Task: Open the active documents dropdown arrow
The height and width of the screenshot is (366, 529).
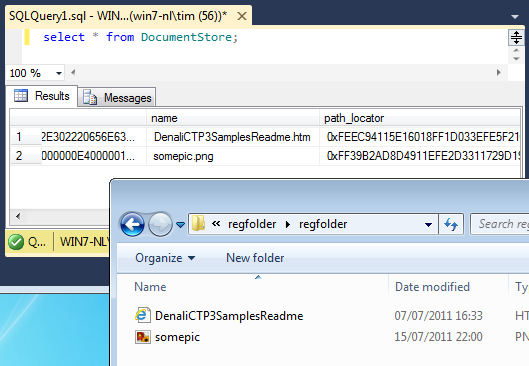Action: [x=515, y=17]
